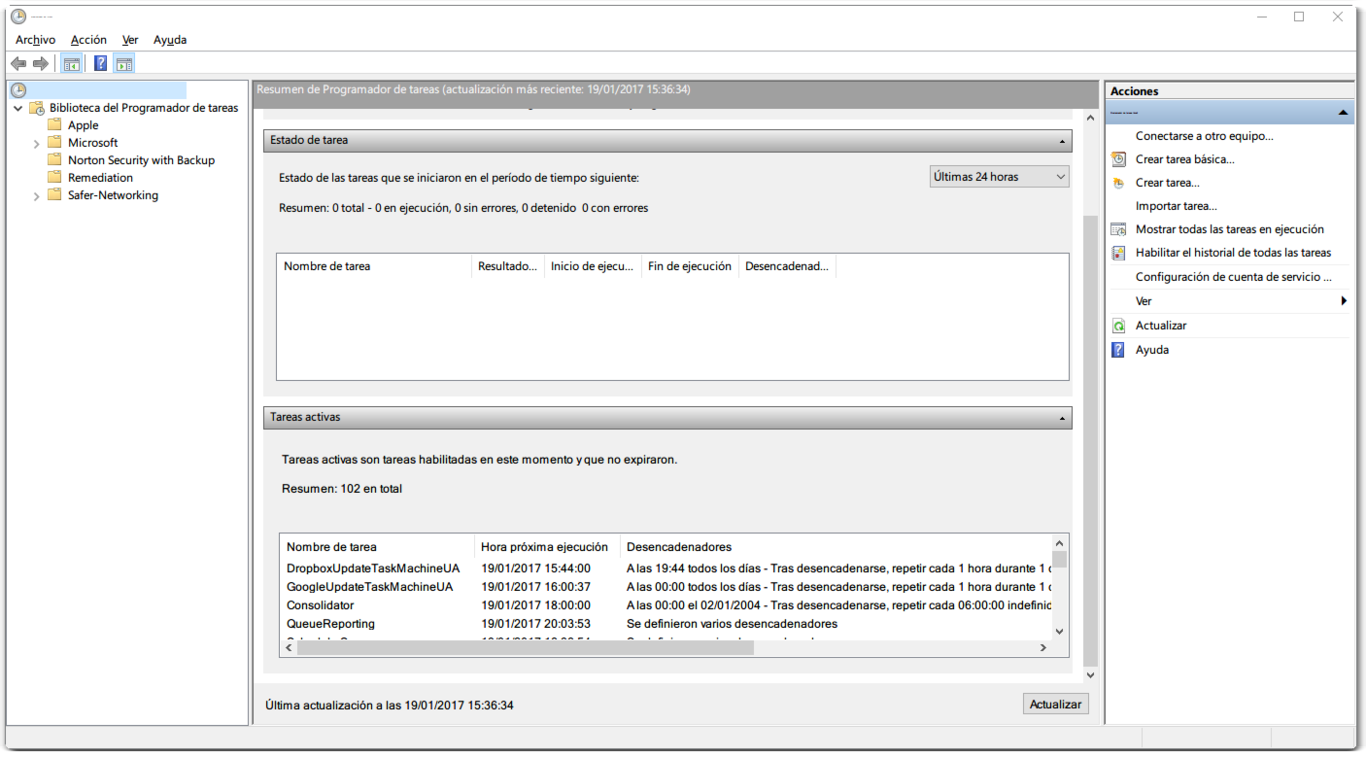Open the Últimas 24 horas dropdown
1366x758 pixels.
pyautogui.click(x=999, y=177)
